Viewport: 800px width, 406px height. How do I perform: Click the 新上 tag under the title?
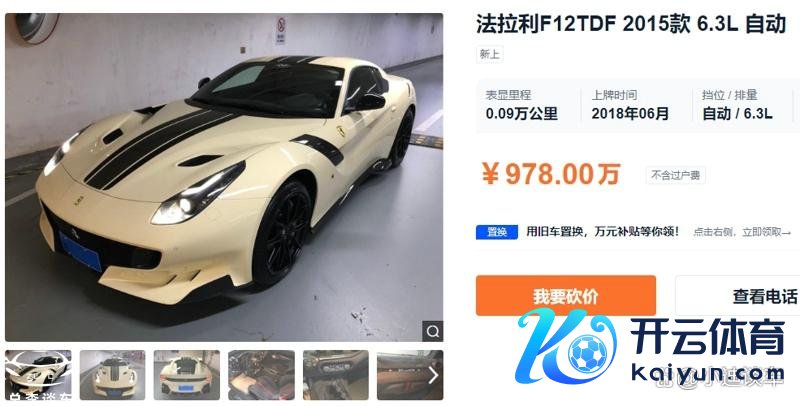click(x=490, y=54)
